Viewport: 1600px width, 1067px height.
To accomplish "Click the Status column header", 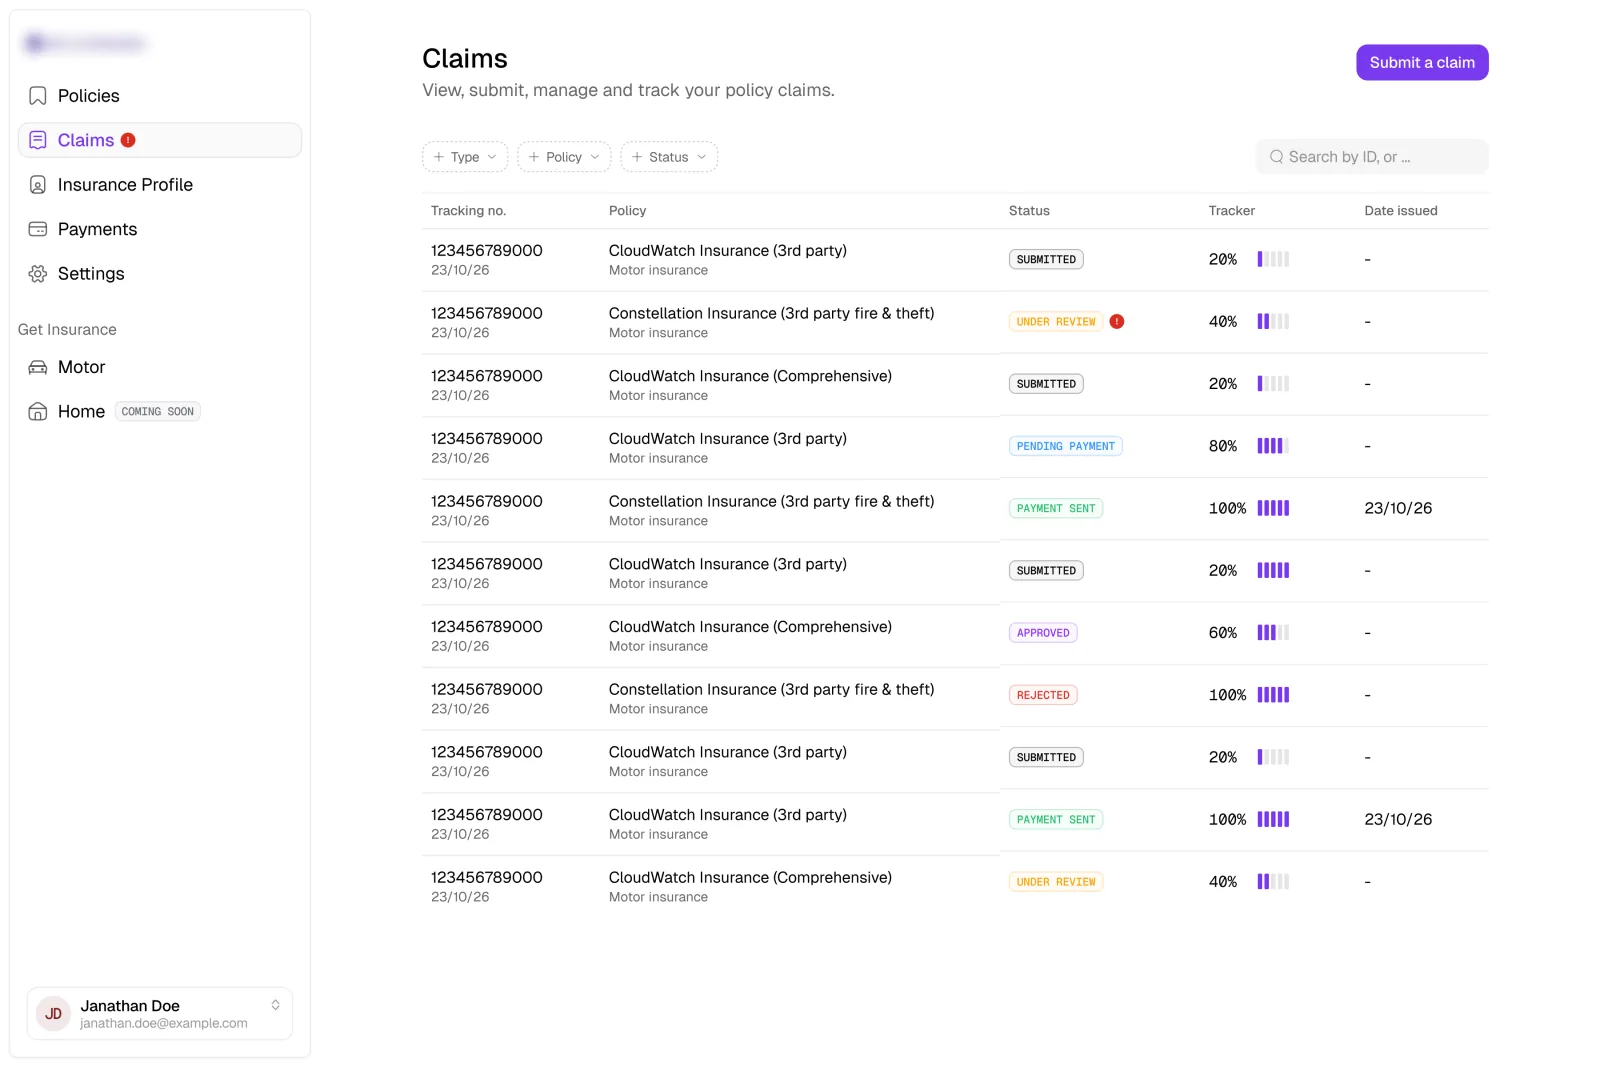I will (x=1029, y=211).
